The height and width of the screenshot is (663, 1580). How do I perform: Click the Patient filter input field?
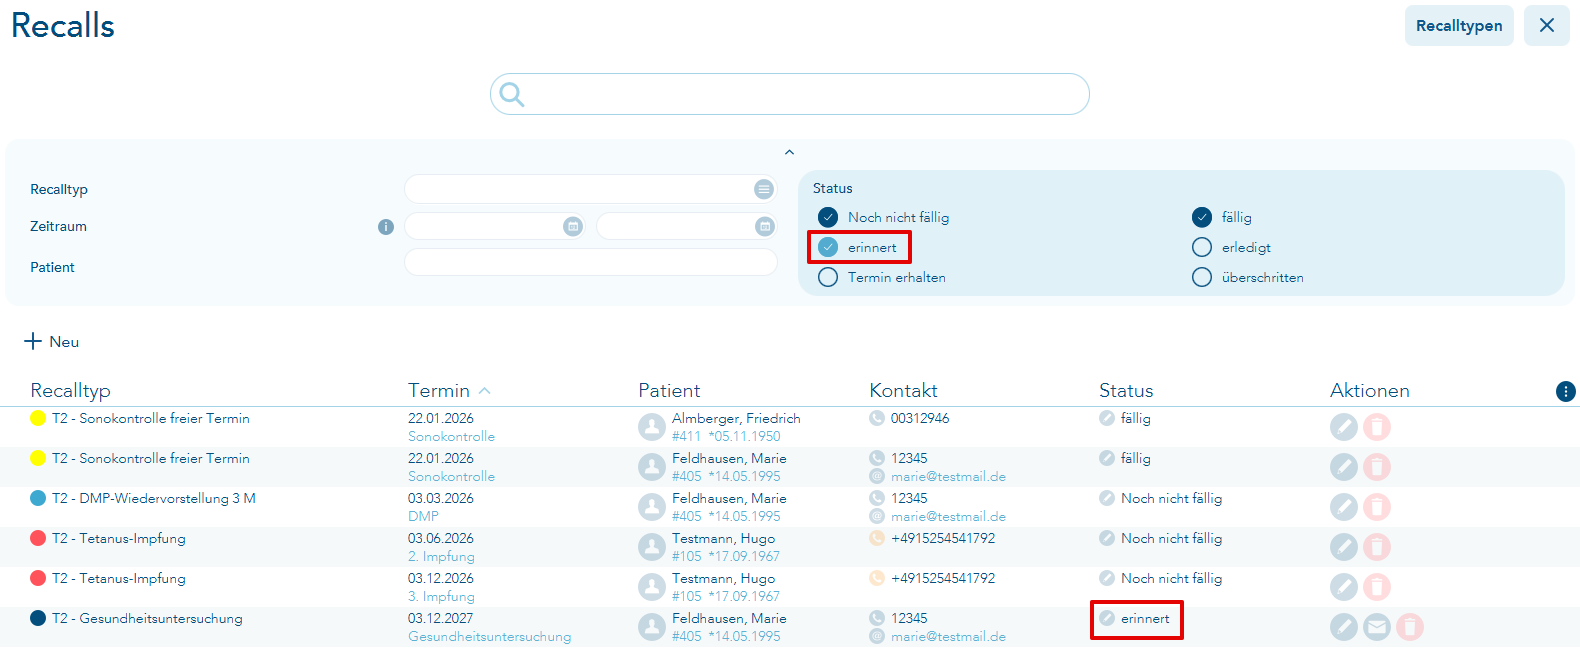coord(590,262)
